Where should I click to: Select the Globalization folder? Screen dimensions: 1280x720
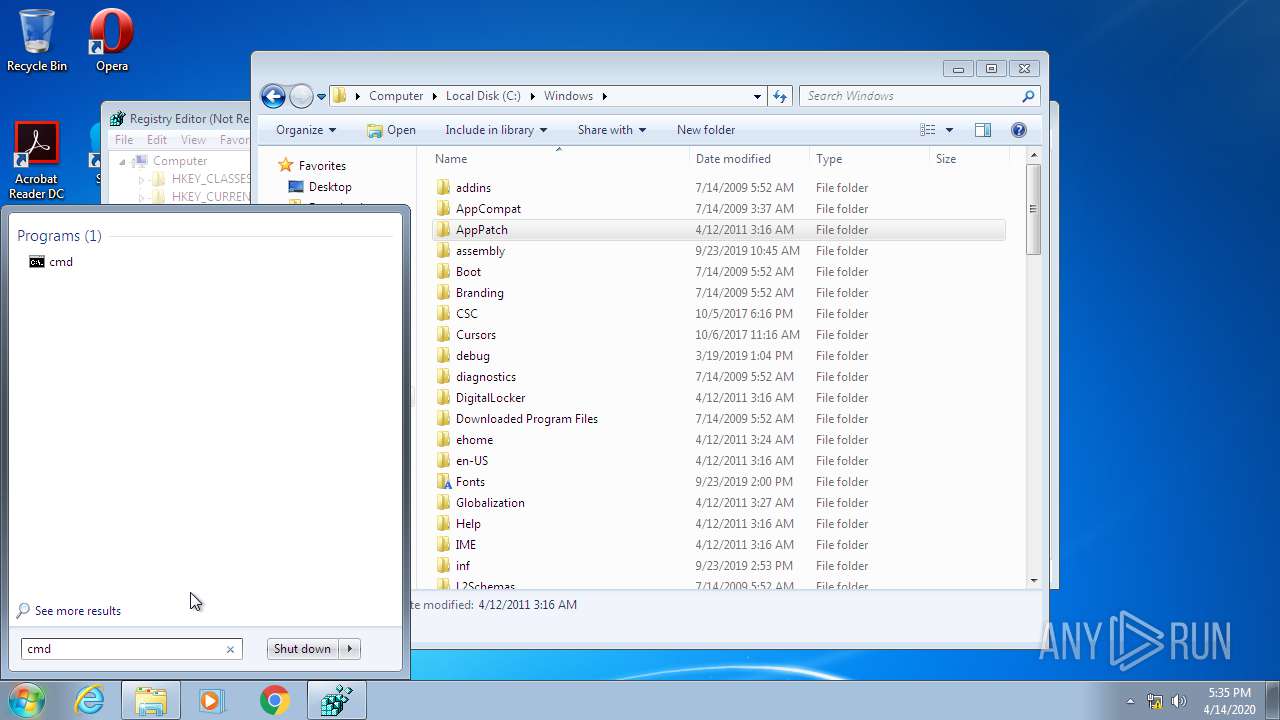tap(719, 503)
